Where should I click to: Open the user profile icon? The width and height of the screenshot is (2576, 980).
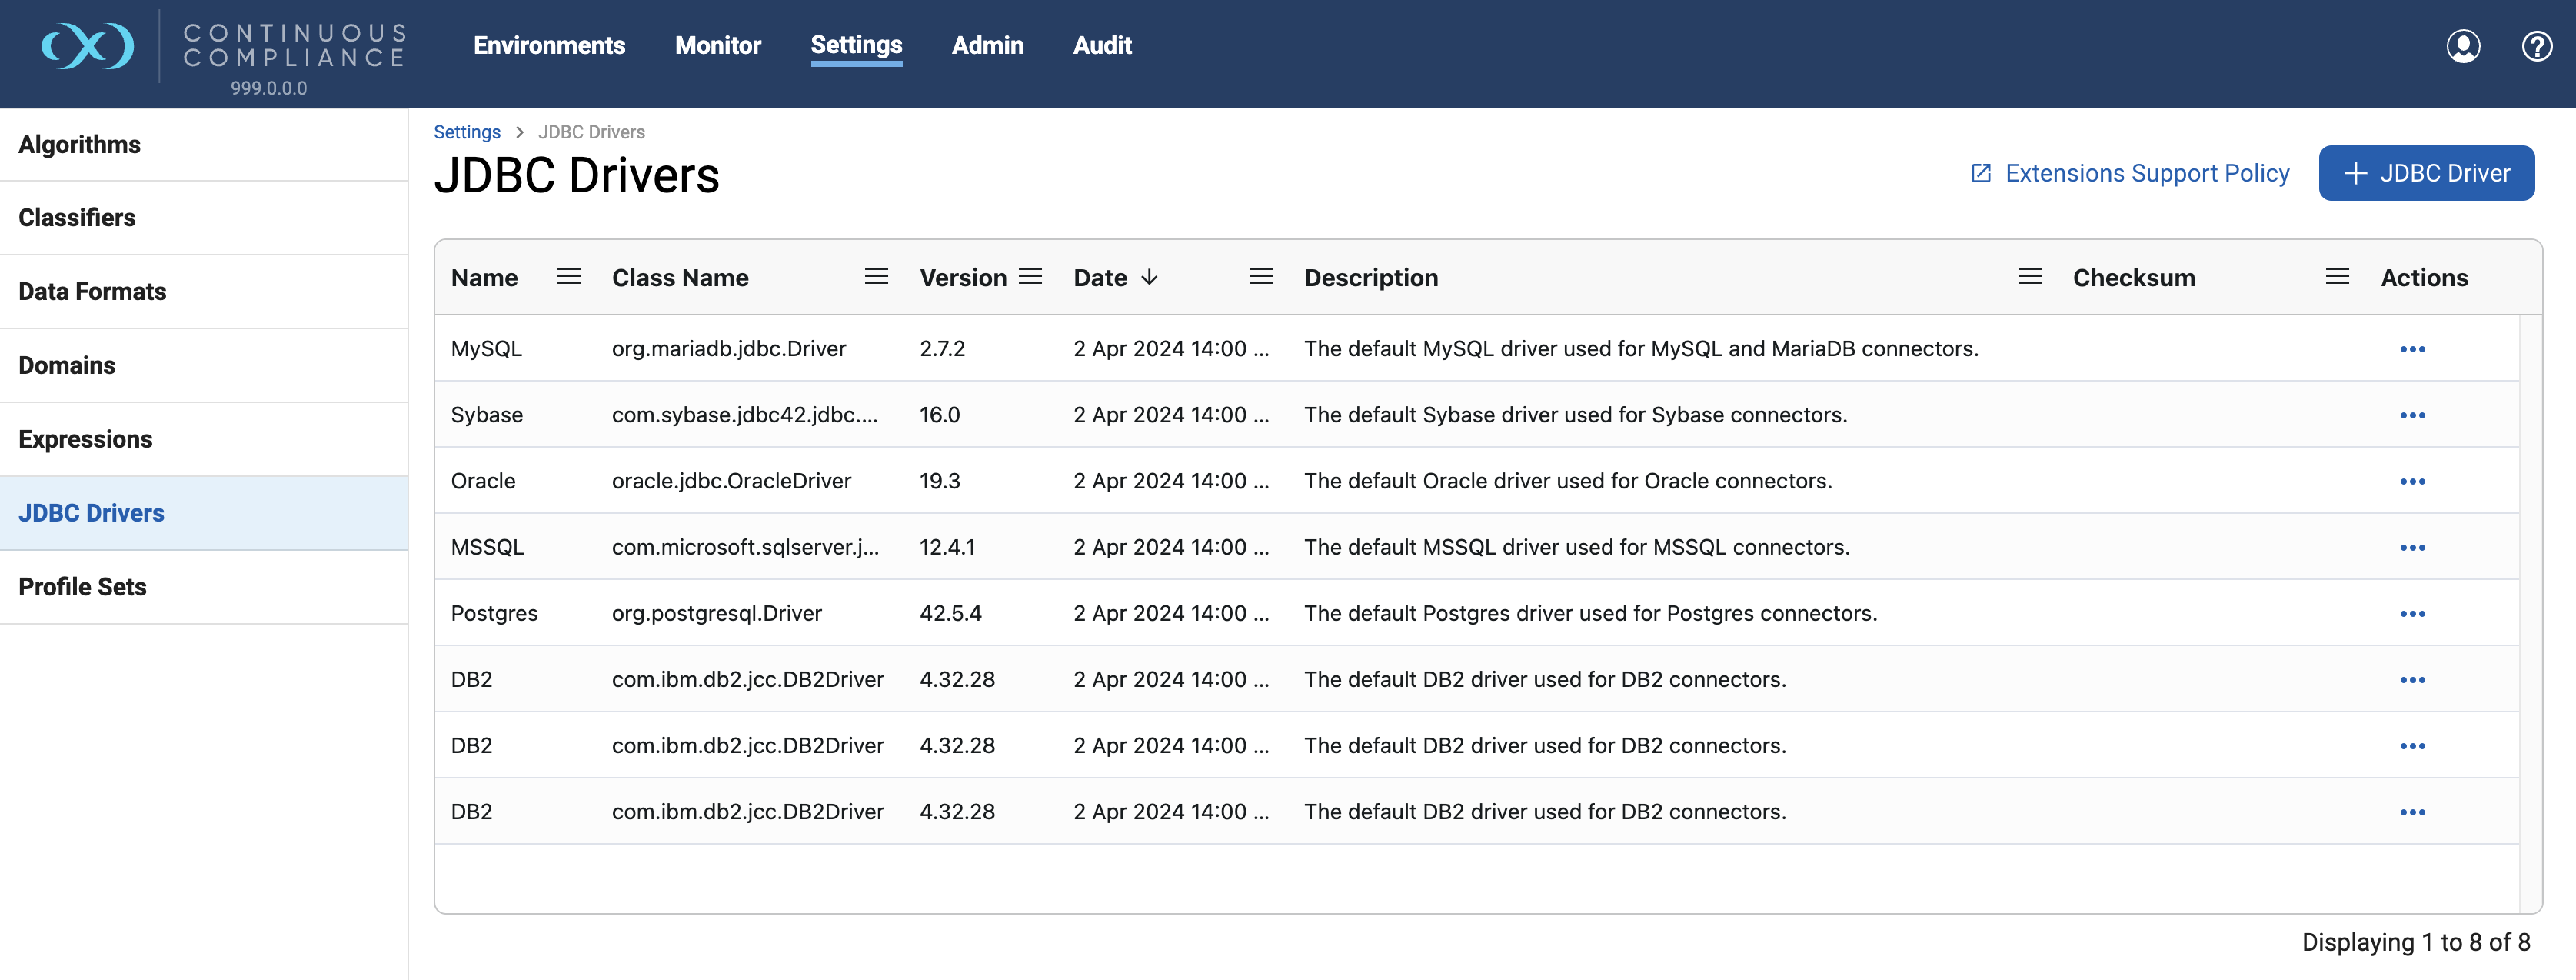coord(2462,46)
